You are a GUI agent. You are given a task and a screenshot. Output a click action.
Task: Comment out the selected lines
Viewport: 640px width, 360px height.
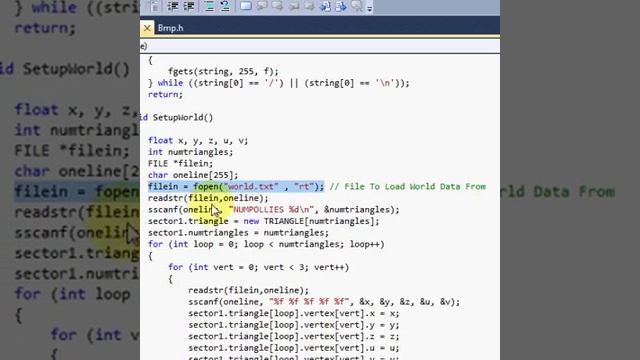pyautogui.click(x=209, y=6)
